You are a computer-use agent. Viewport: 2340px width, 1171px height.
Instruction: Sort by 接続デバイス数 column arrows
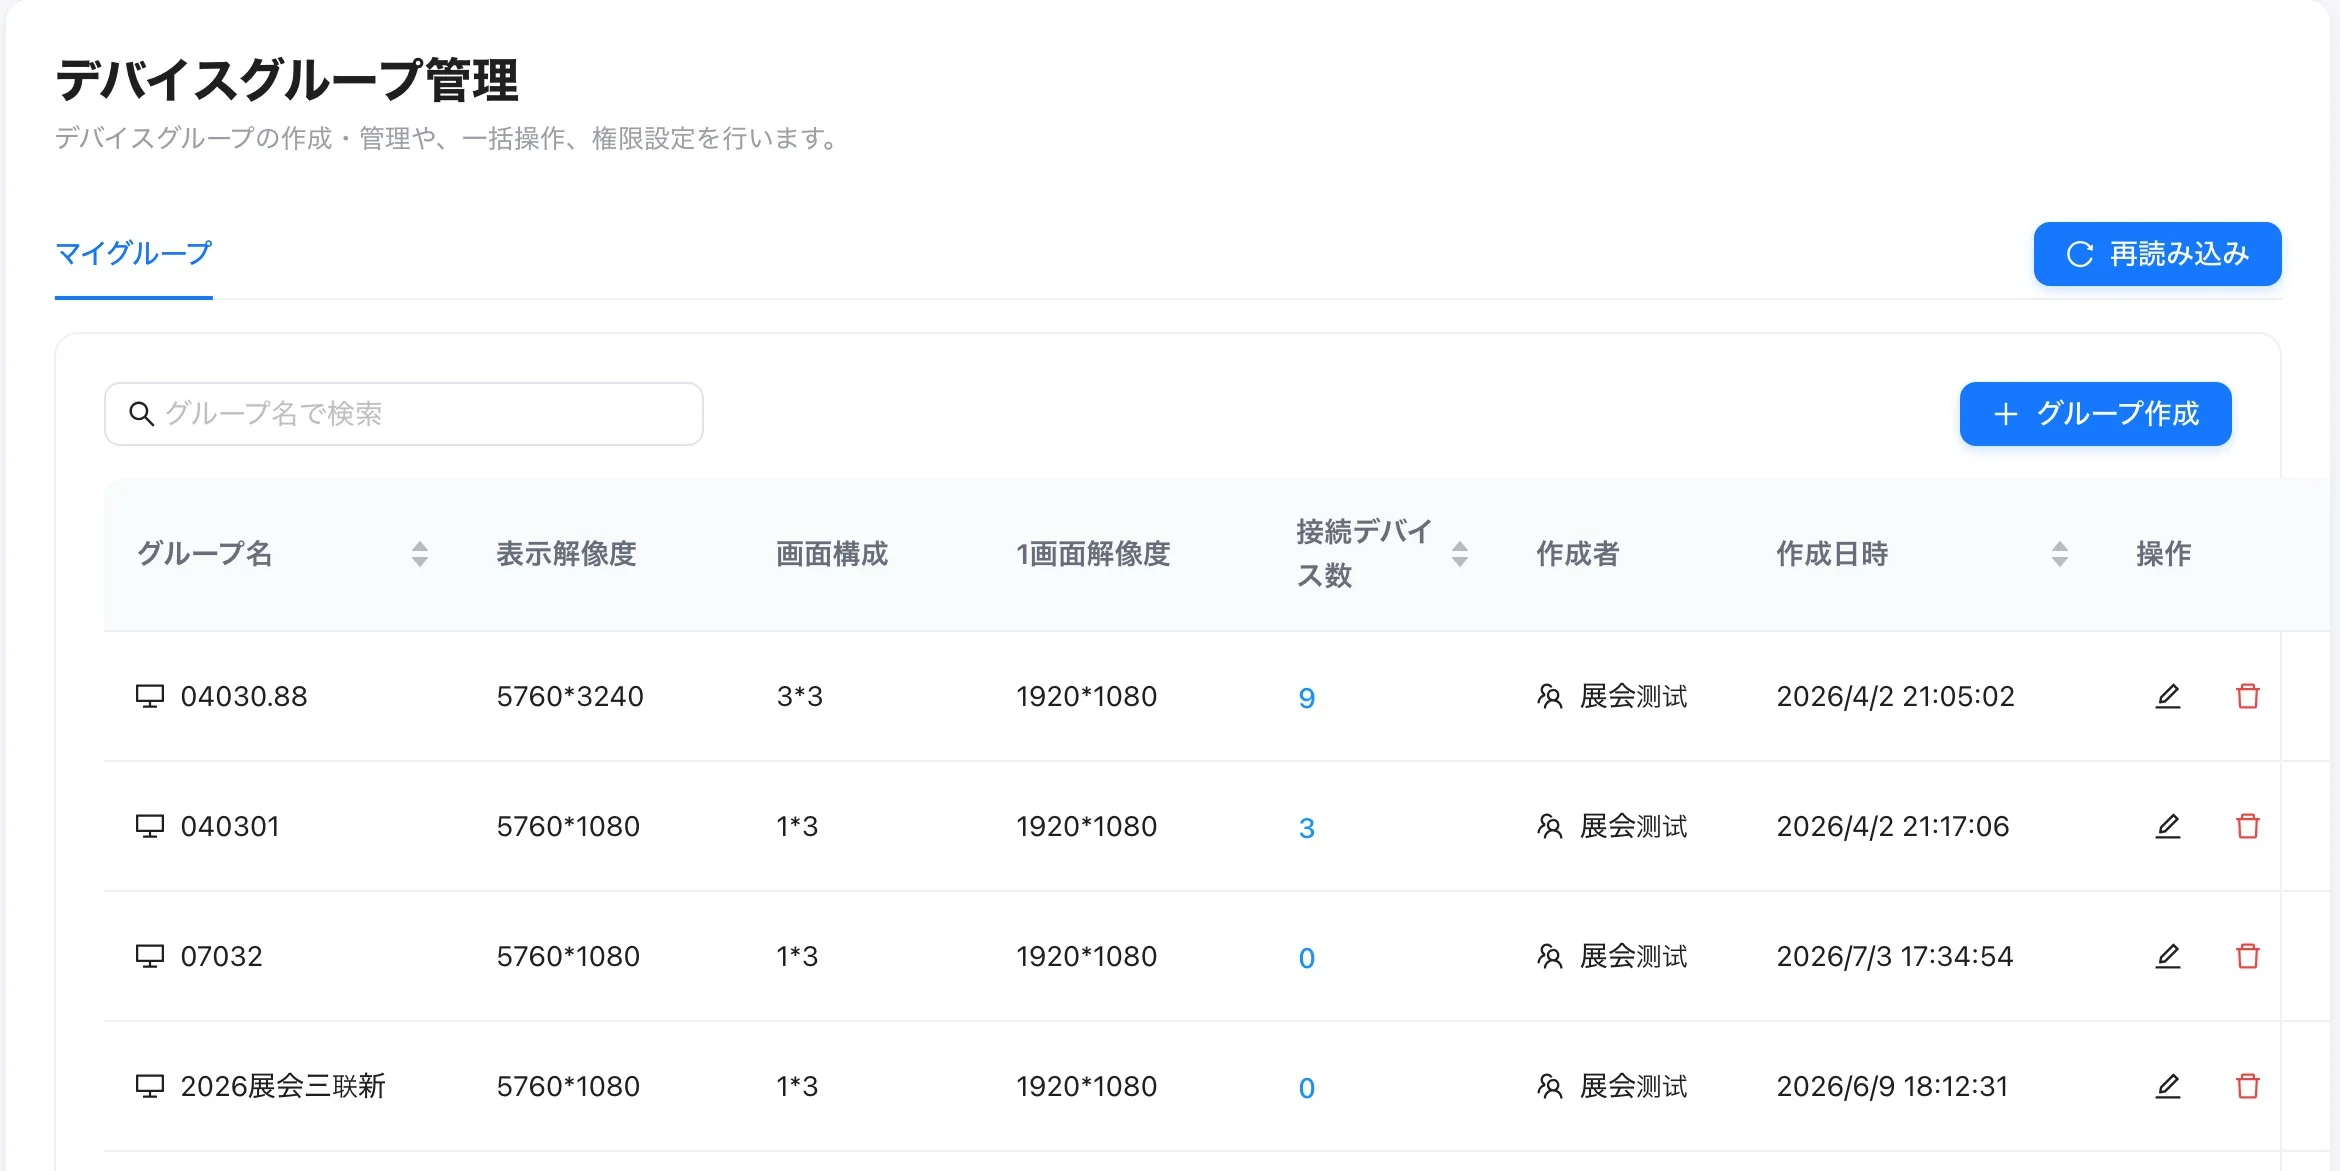1460,554
